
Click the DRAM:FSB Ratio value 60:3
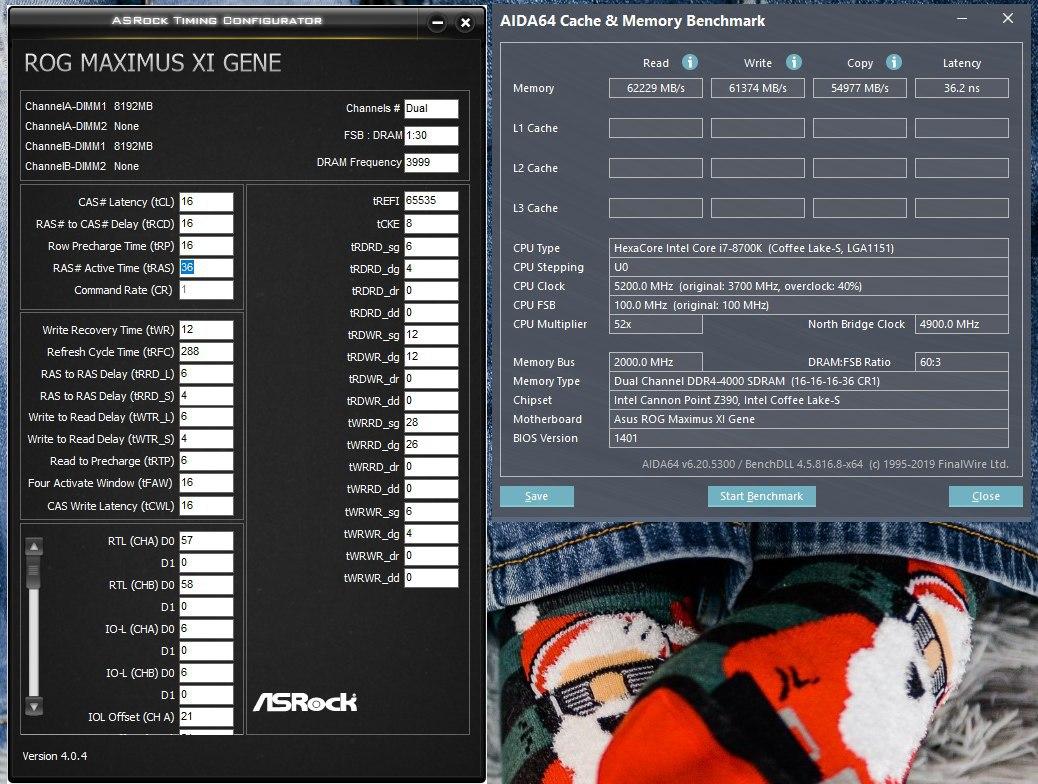pyautogui.click(x=962, y=362)
